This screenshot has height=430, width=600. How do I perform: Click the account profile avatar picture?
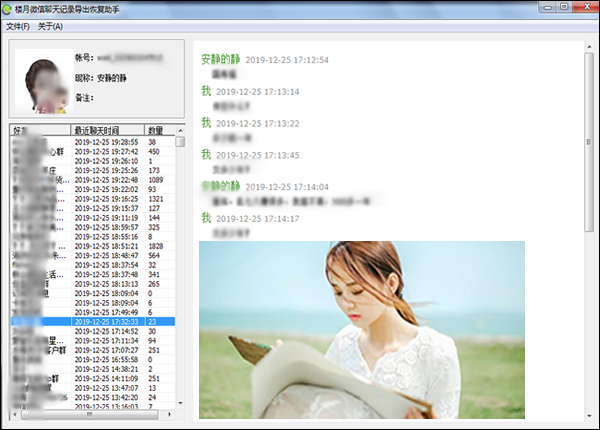(x=43, y=80)
